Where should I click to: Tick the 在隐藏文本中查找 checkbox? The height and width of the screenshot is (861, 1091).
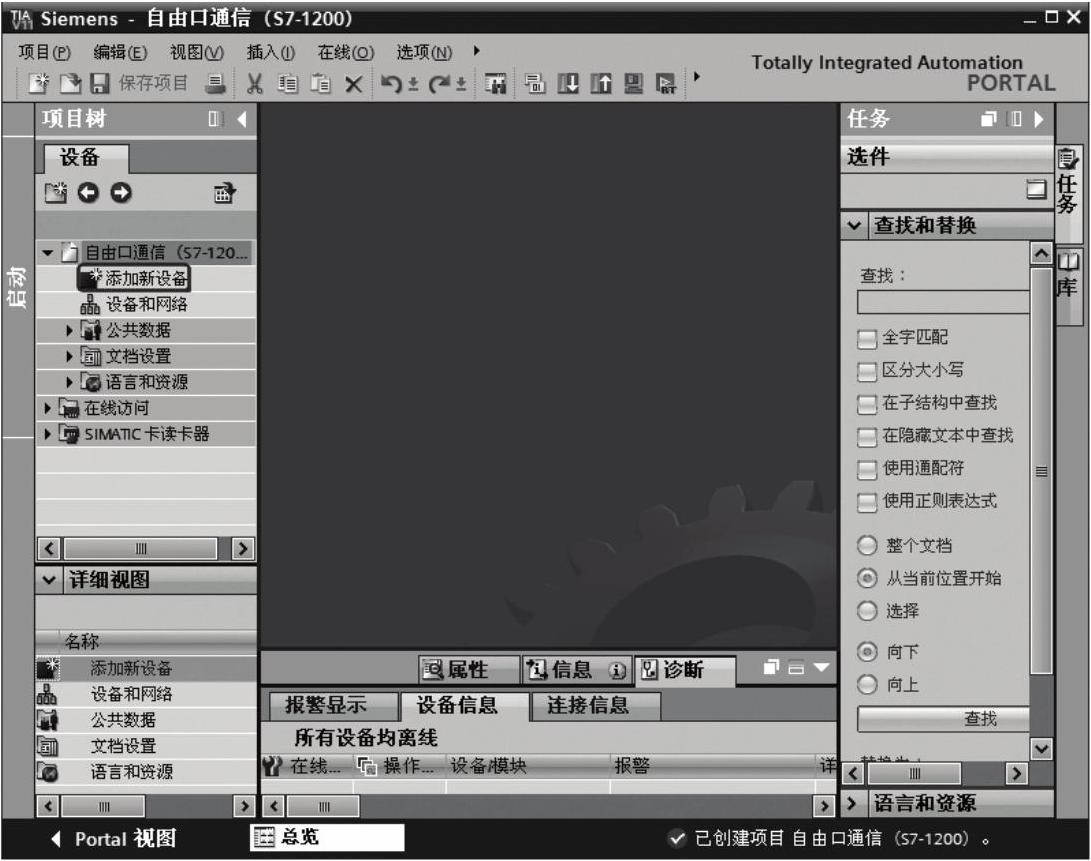click(x=867, y=437)
